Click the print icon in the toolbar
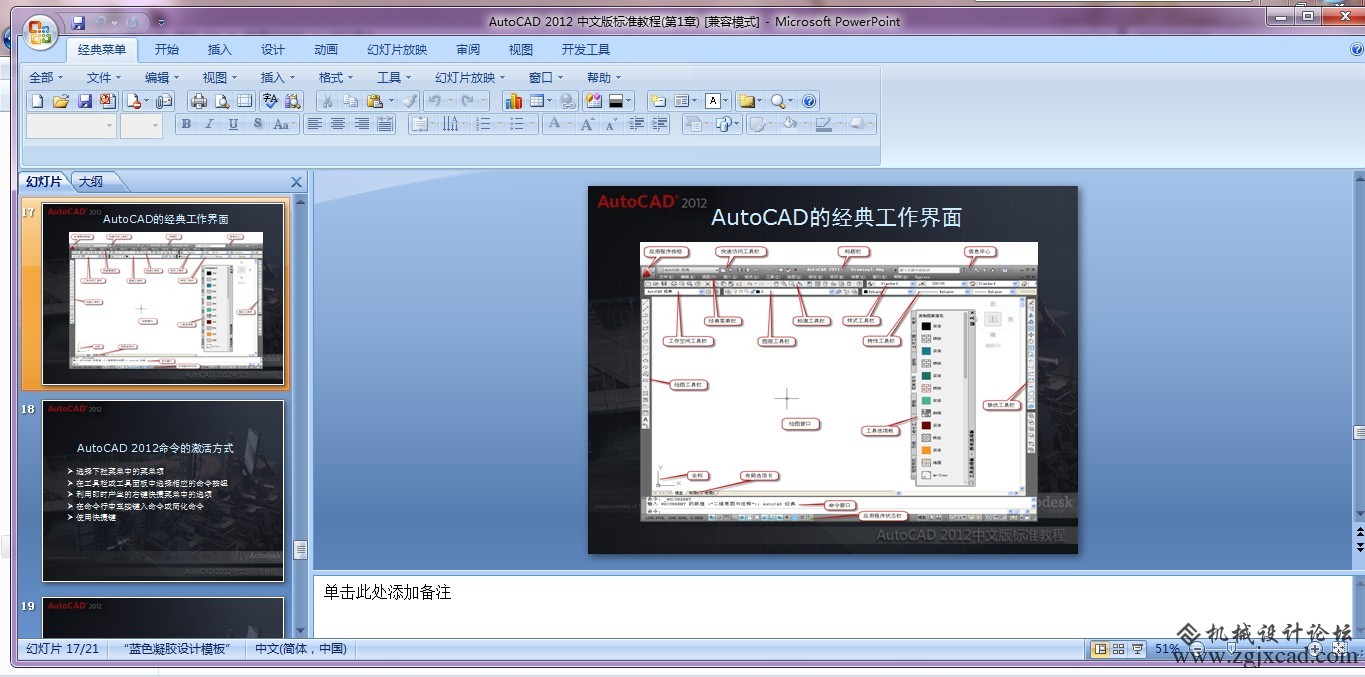Image resolution: width=1365 pixels, height=677 pixels. point(198,101)
